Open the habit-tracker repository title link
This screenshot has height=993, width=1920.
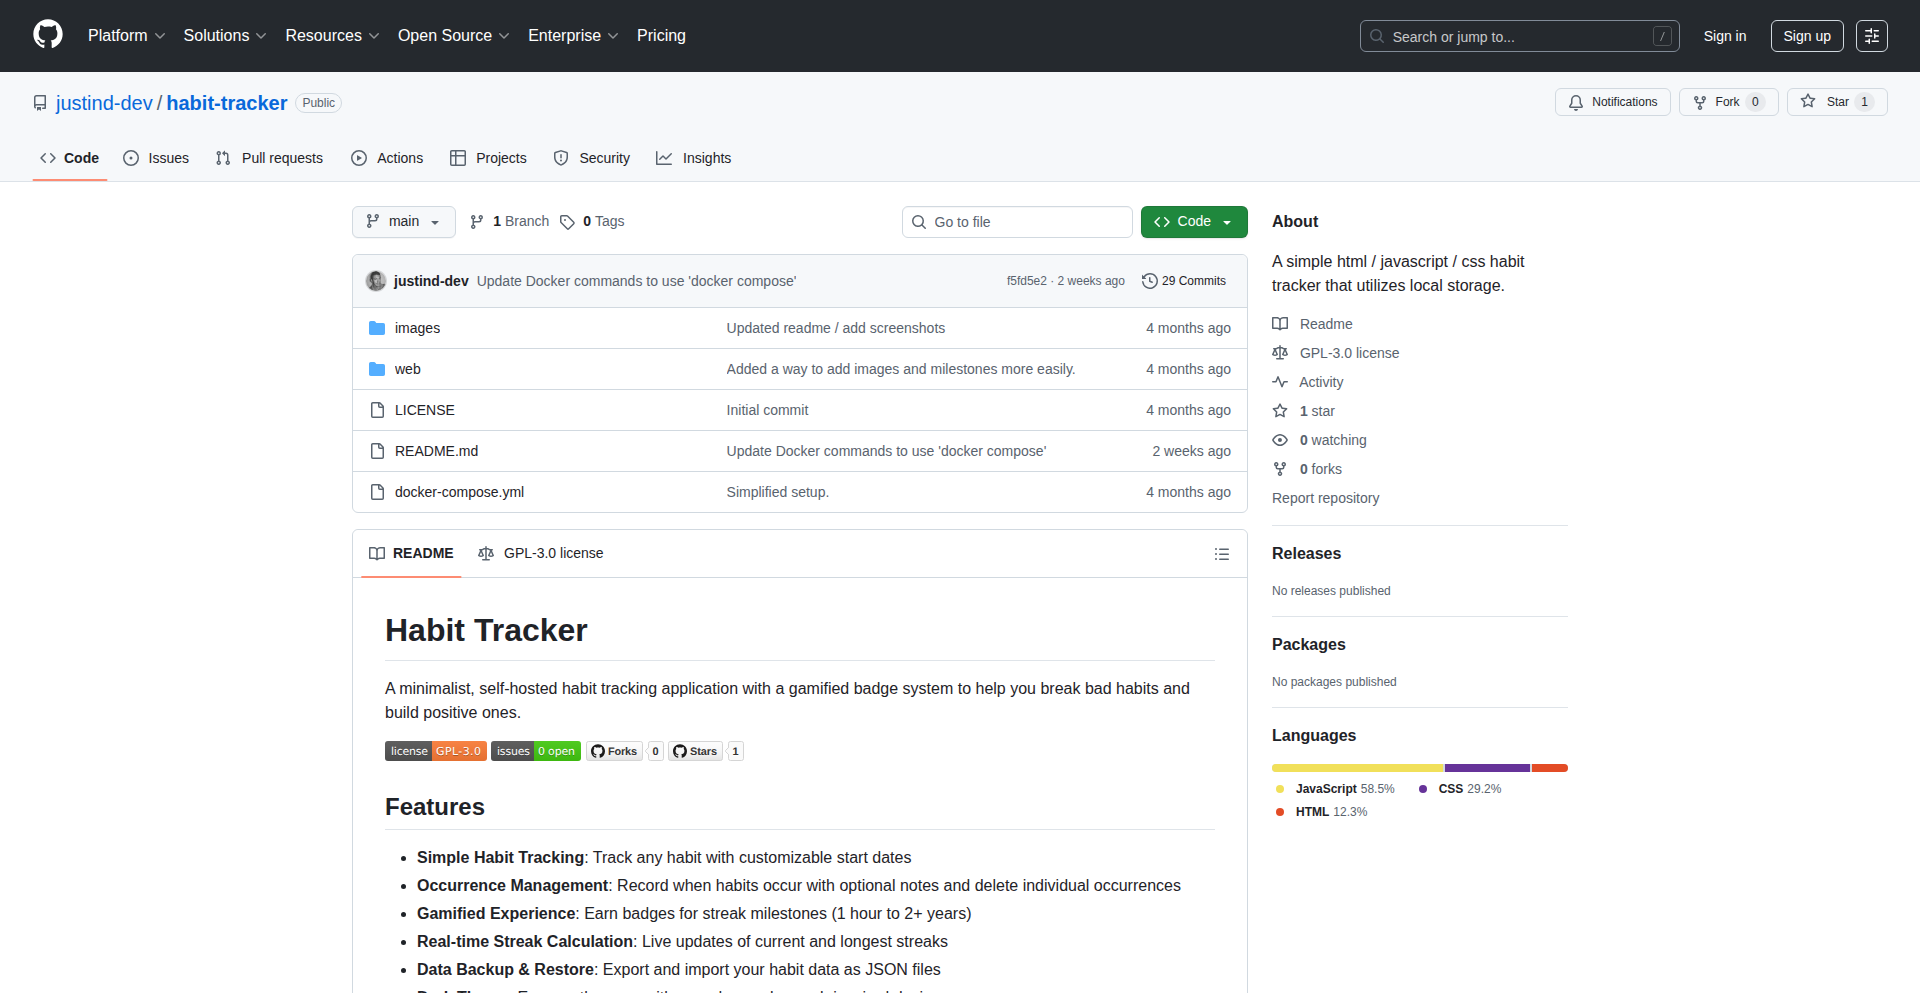point(227,103)
